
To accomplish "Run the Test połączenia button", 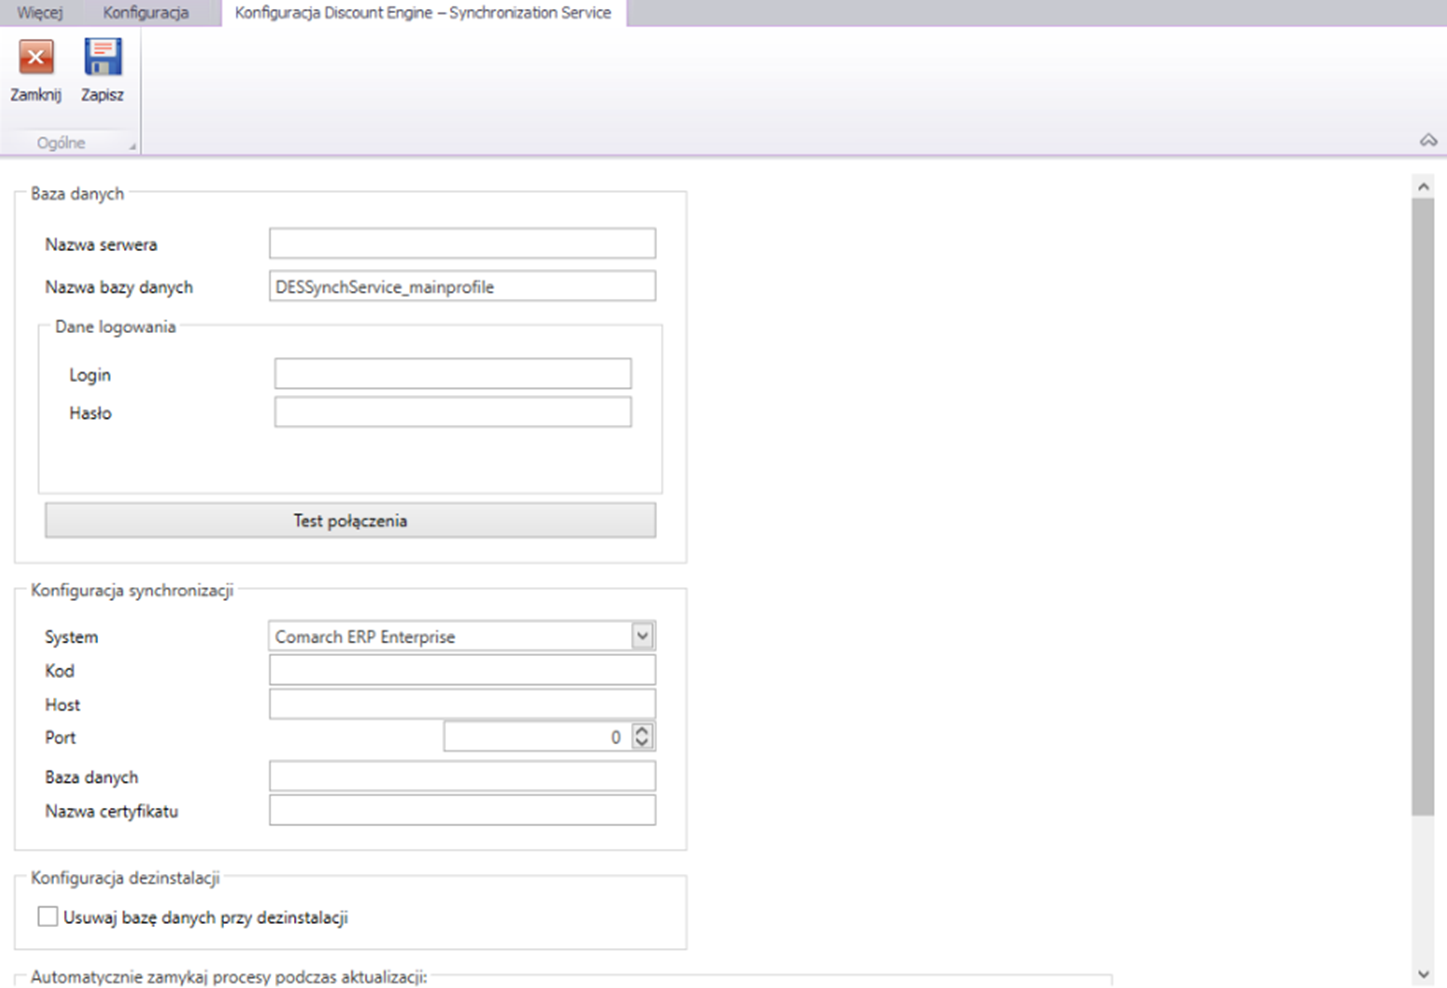I will pos(350,520).
